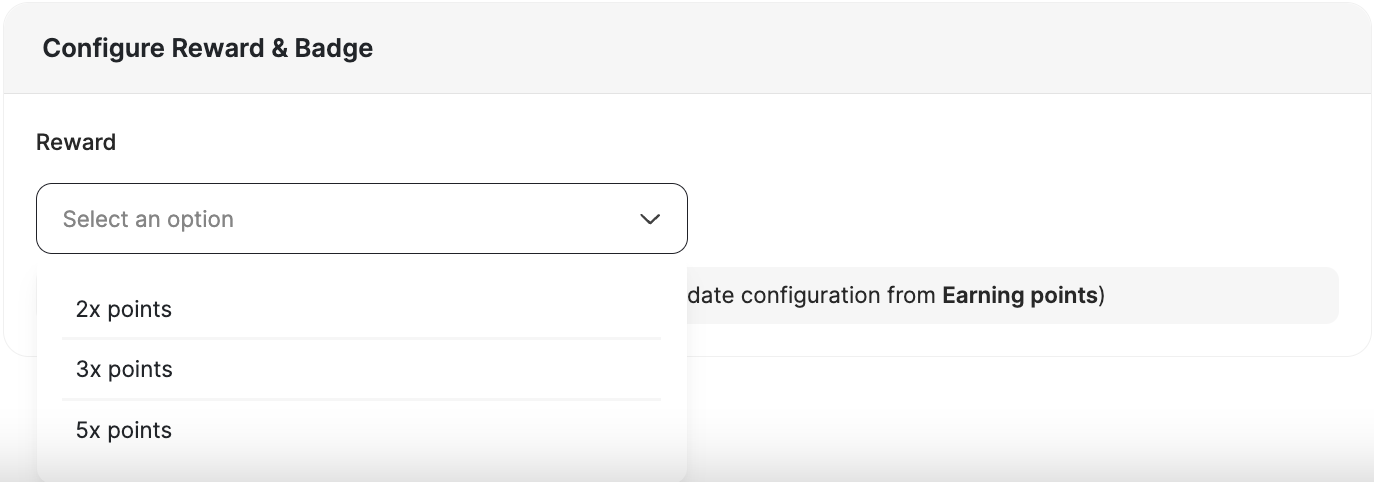Set reward multiplier to 3x points
The image size is (1374, 482).
124,370
